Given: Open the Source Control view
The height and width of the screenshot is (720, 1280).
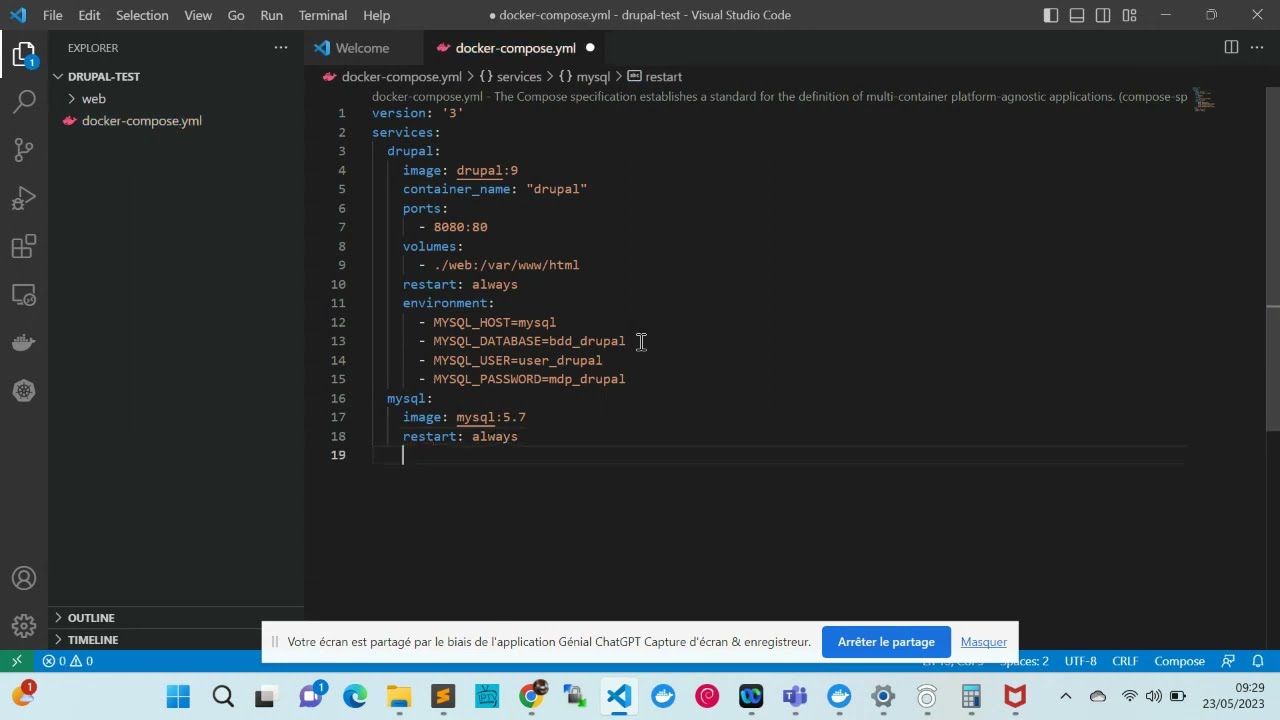Looking at the screenshot, I should click(24, 149).
